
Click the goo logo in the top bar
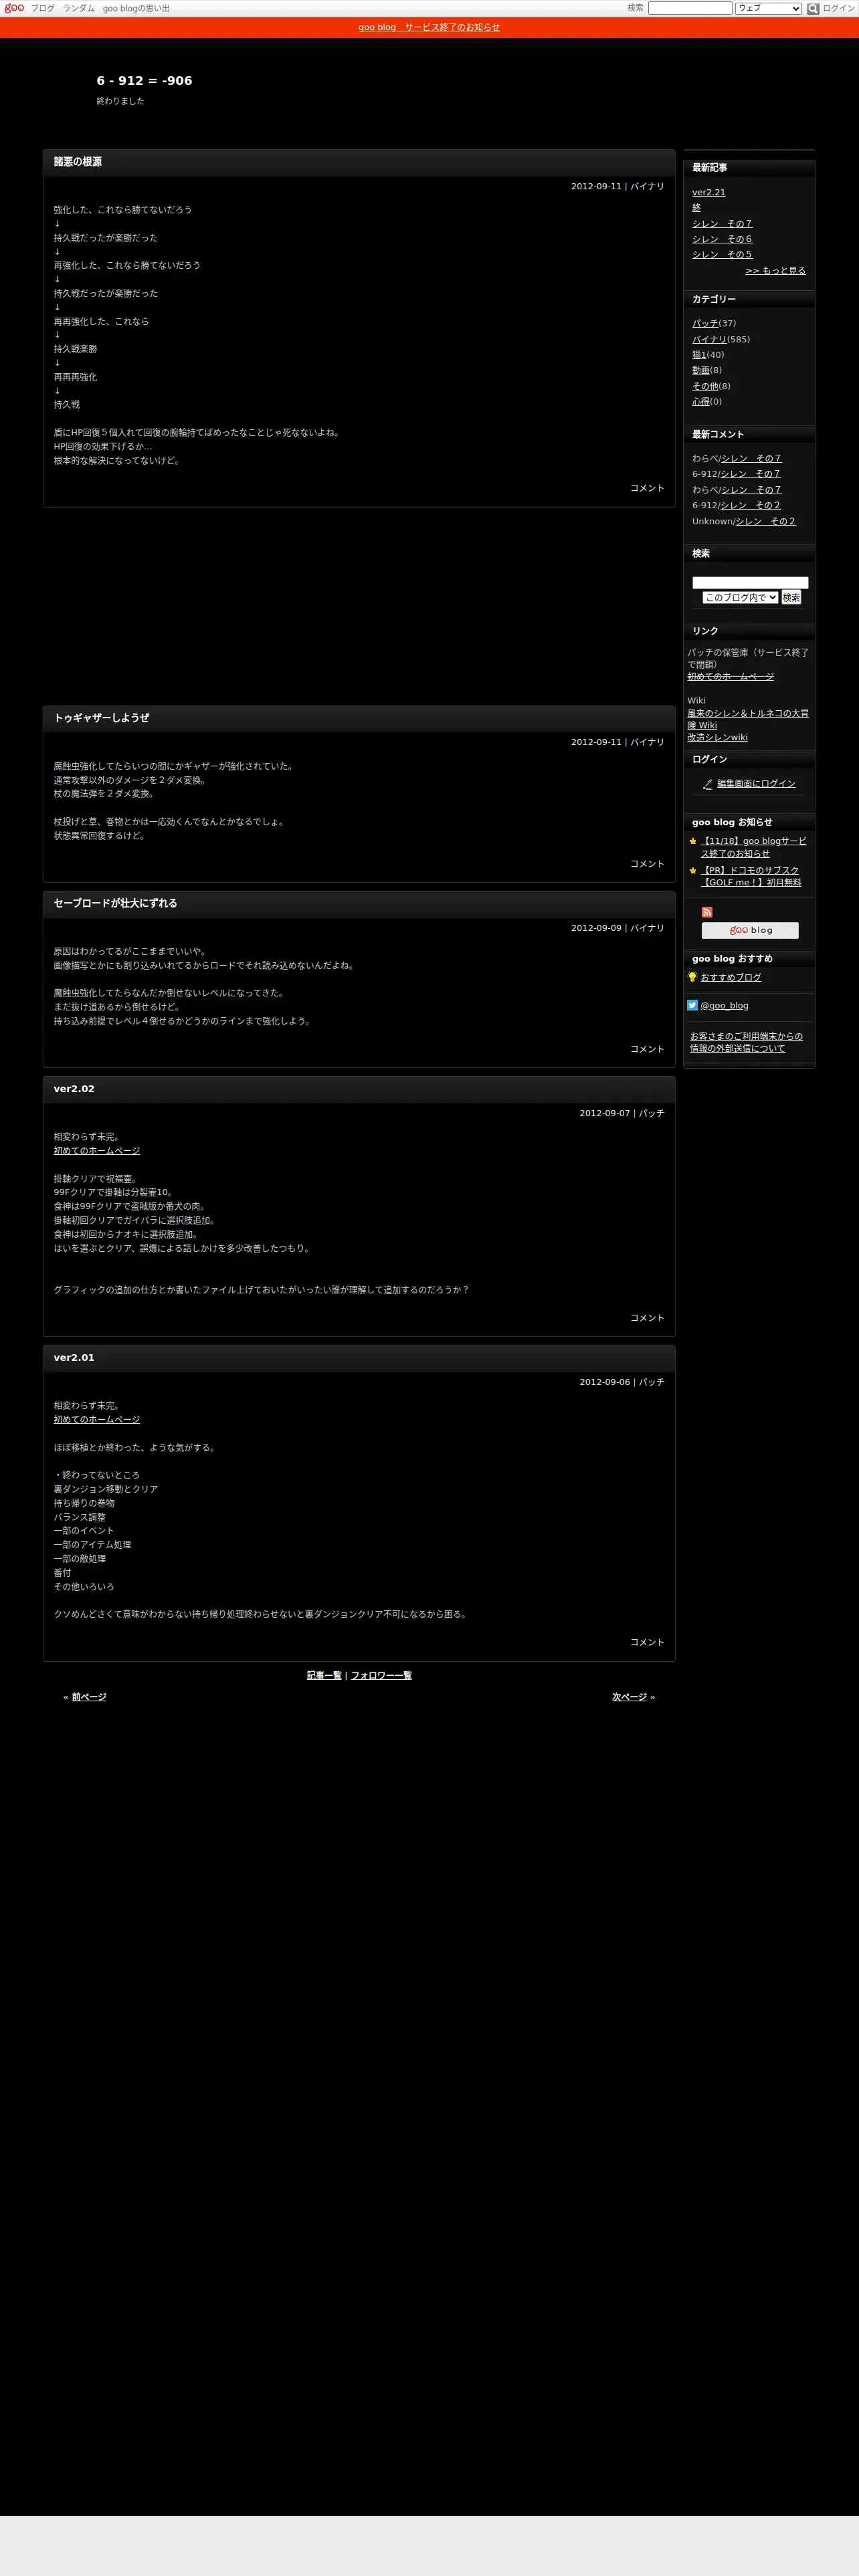pos(14,8)
